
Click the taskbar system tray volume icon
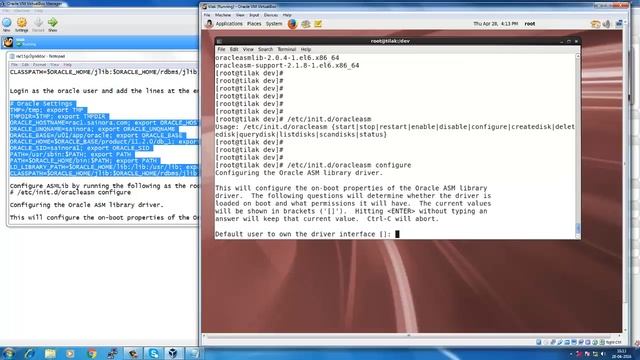[603, 354]
